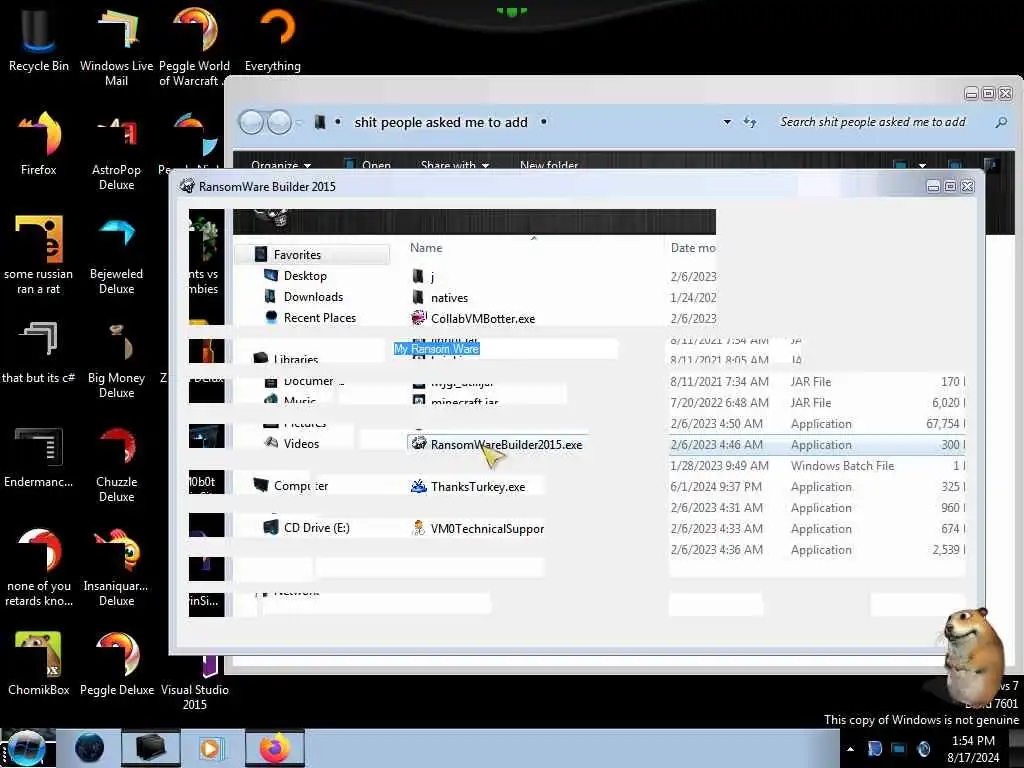Click the blue globe taskbar icon
The height and width of the screenshot is (768, 1024).
tap(89, 748)
